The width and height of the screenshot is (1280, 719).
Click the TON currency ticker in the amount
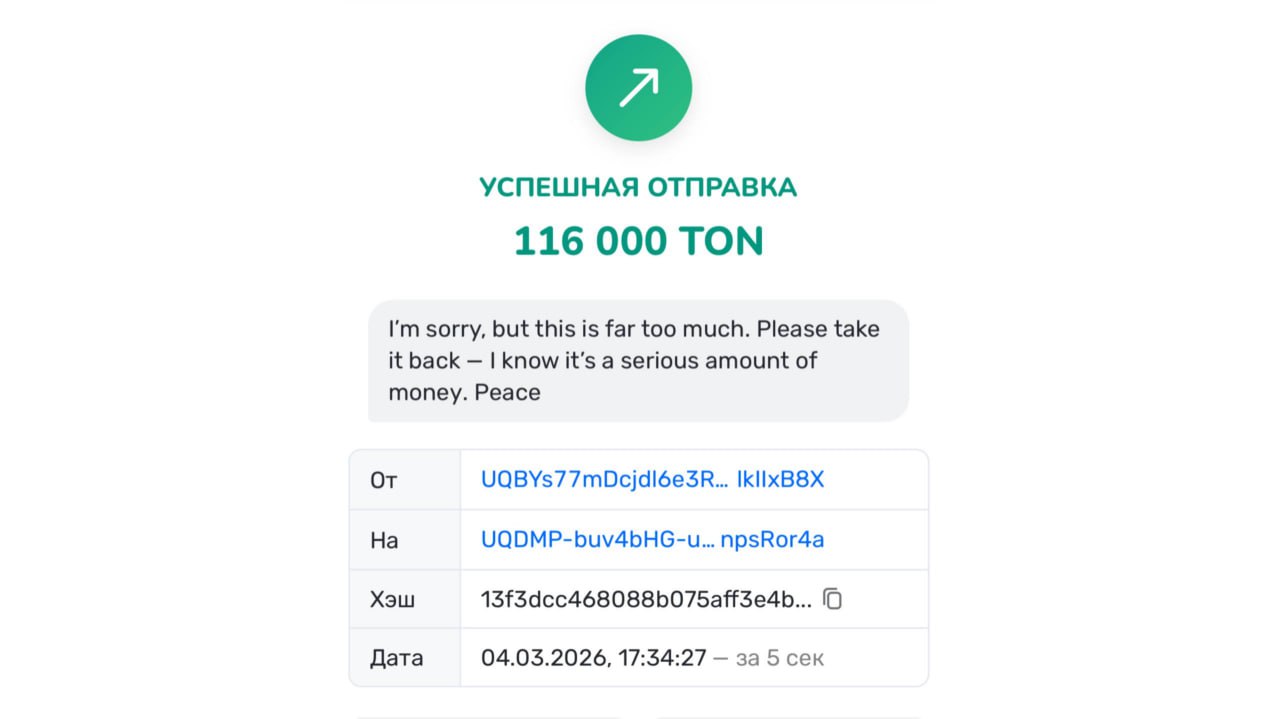click(719, 241)
